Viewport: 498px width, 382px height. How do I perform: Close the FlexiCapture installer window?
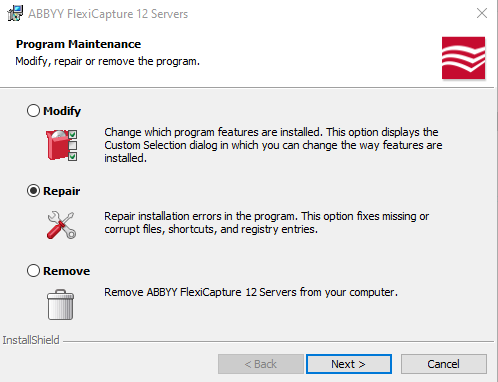482,13
